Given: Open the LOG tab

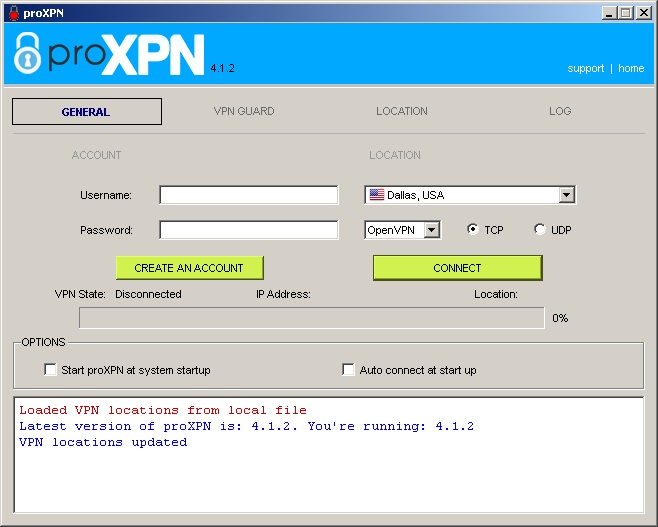Looking at the screenshot, I should (560, 111).
